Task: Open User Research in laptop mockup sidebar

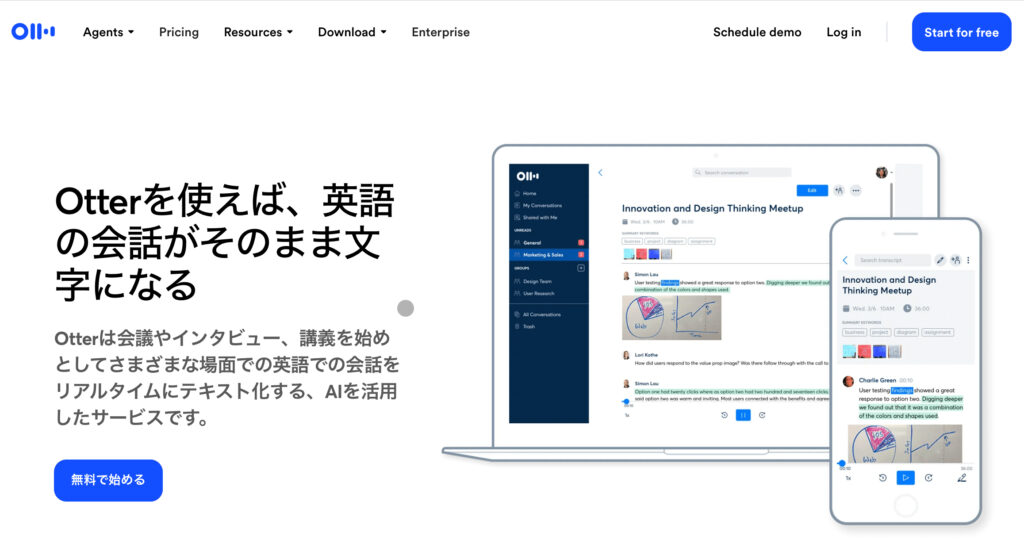Action: 535,293
